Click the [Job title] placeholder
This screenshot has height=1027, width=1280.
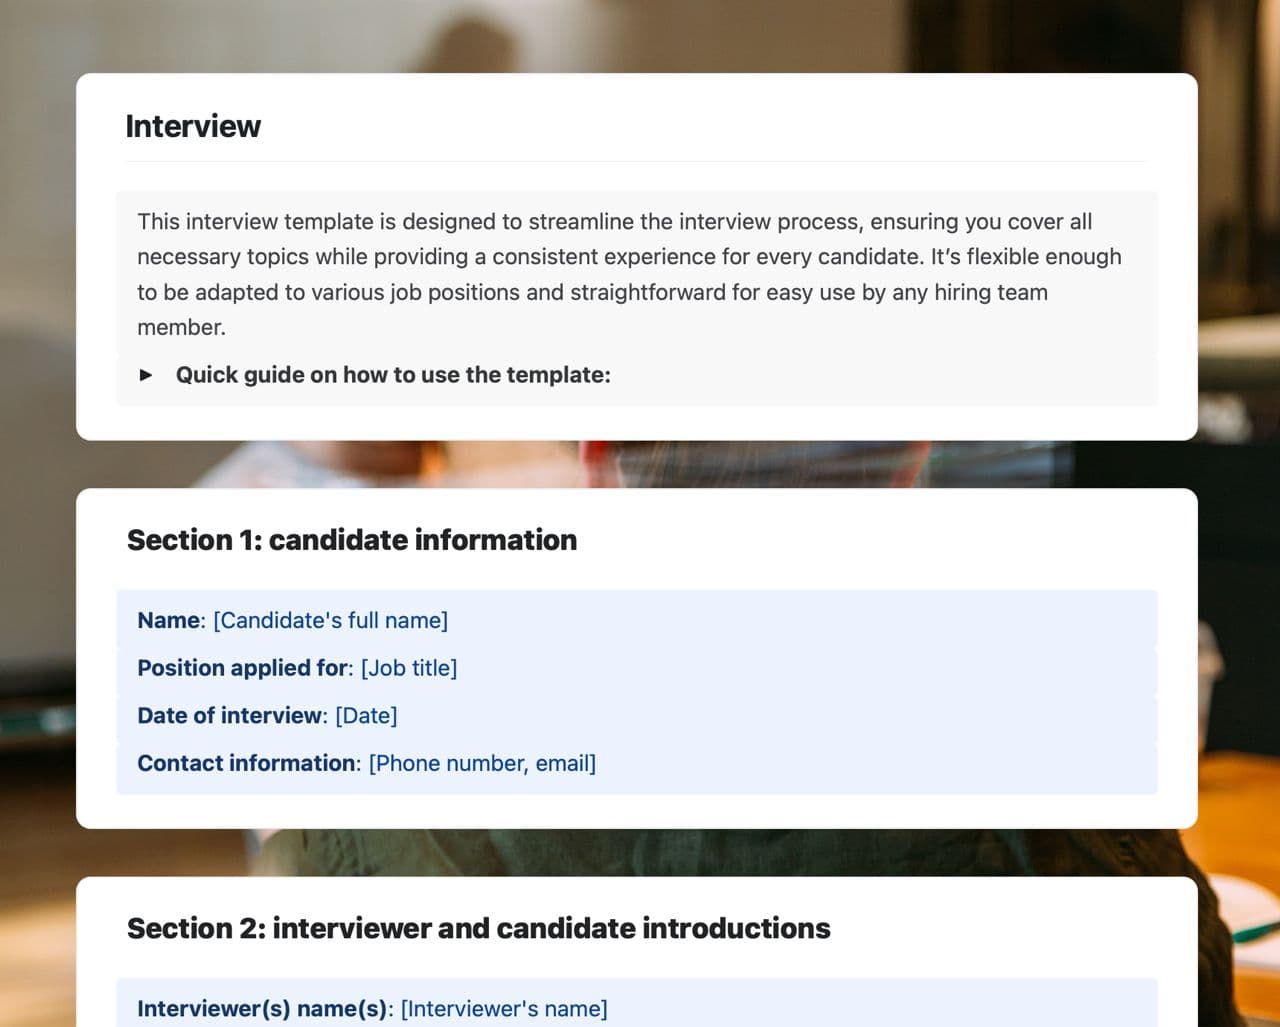point(409,668)
